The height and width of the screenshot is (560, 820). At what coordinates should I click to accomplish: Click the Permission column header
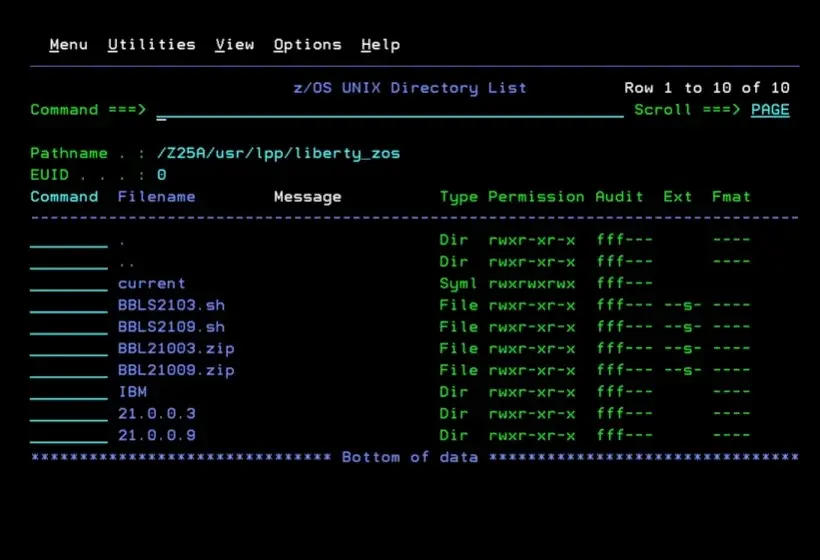tap(536, 197)
